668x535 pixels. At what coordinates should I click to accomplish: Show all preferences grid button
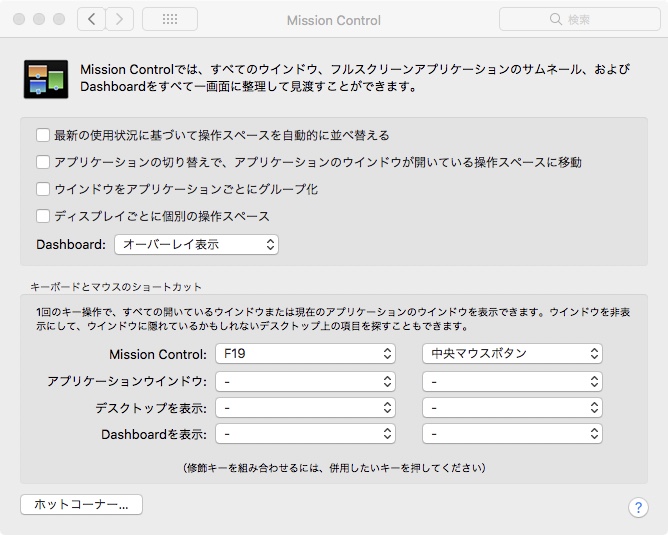170,19
